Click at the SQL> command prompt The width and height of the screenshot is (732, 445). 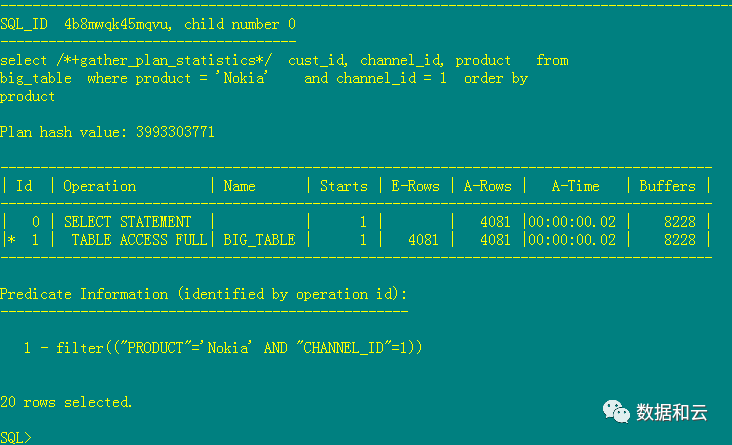click(15, 438)
